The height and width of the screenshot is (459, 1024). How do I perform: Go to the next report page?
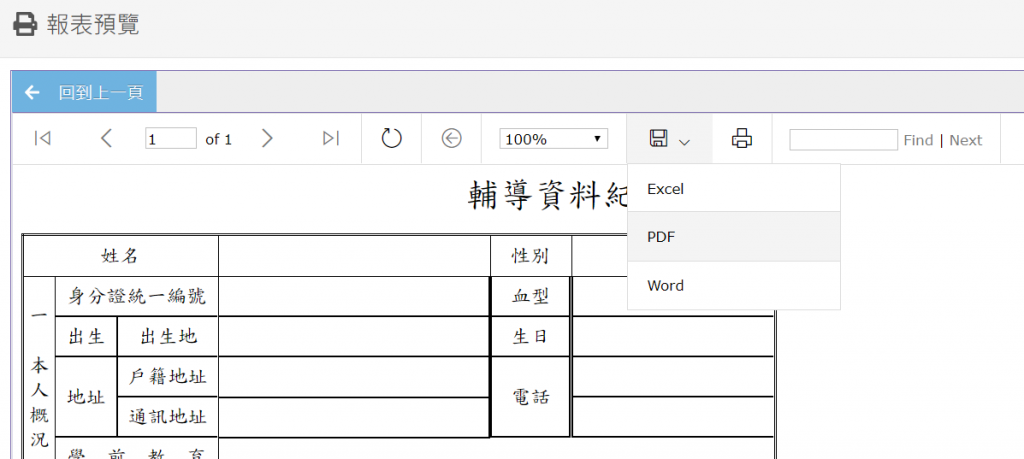266,138
